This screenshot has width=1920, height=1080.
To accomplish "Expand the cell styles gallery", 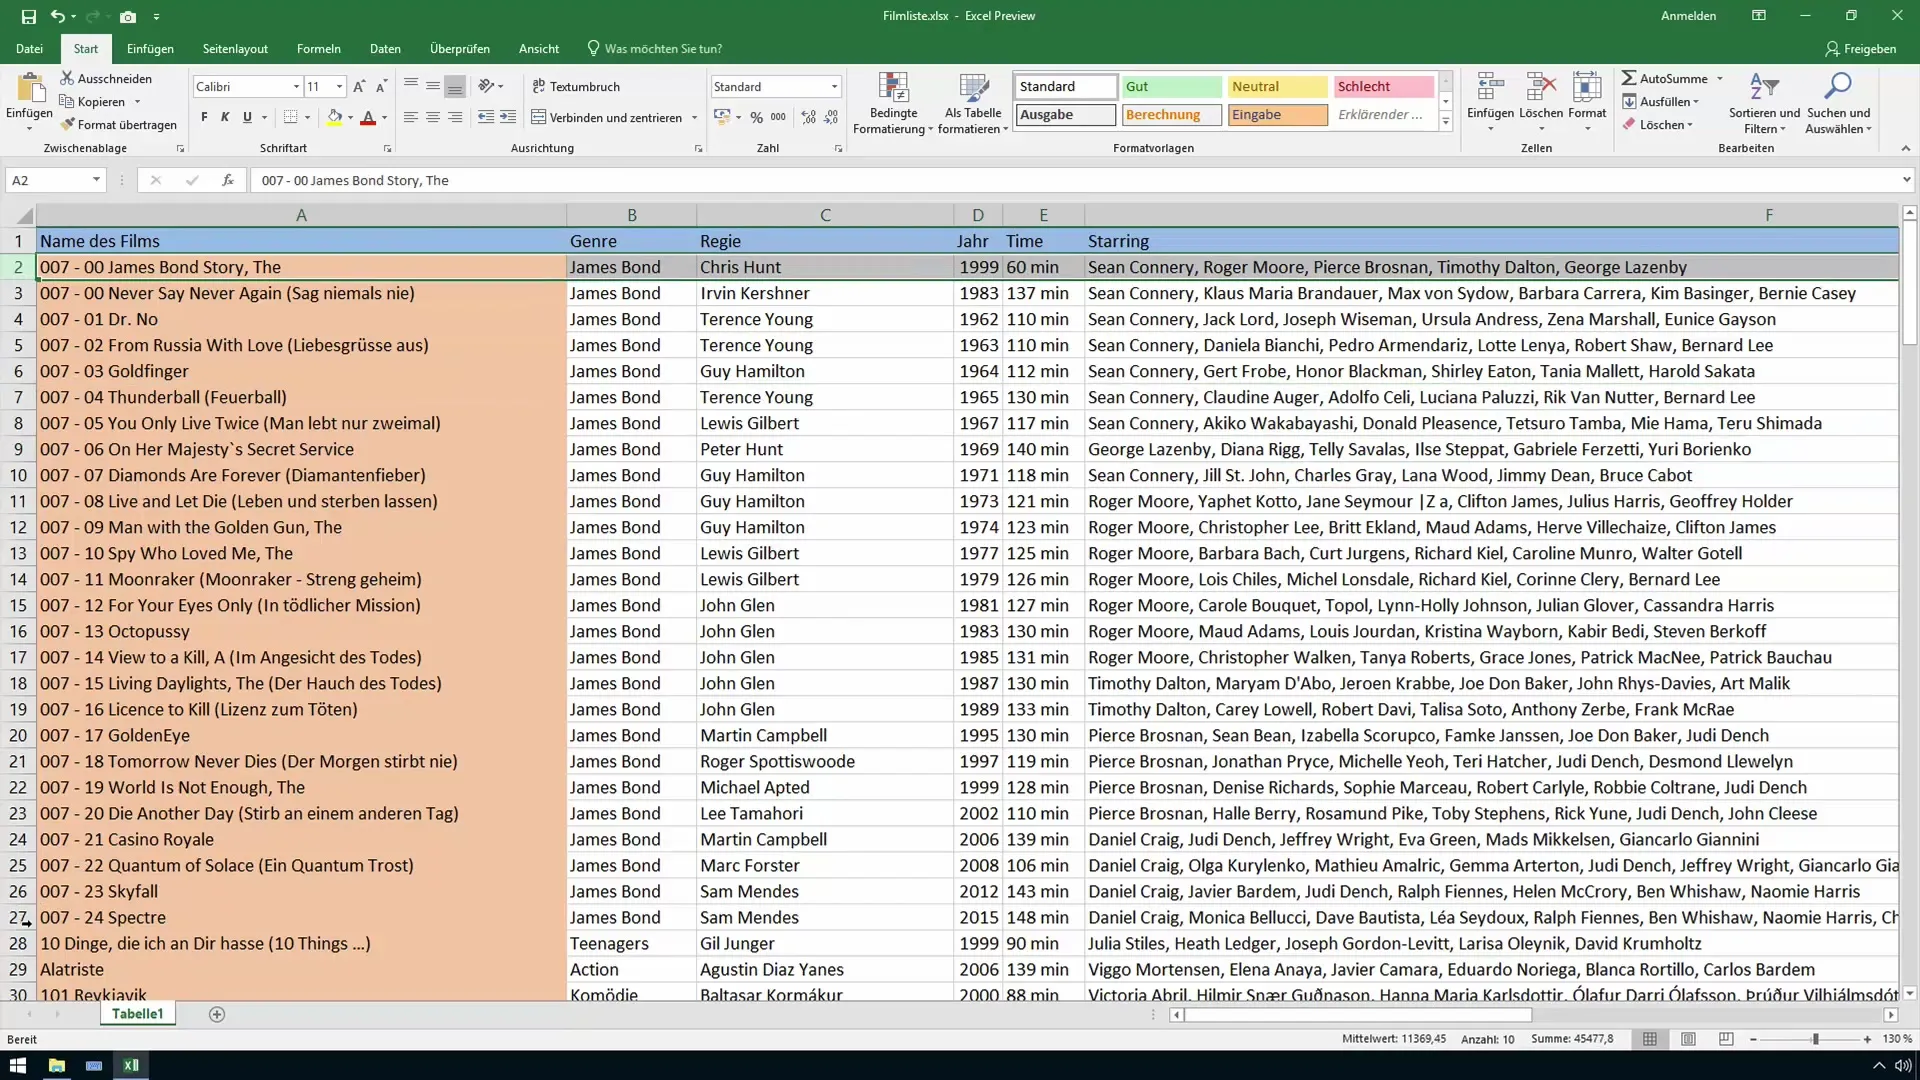I will coord(1445,121).
